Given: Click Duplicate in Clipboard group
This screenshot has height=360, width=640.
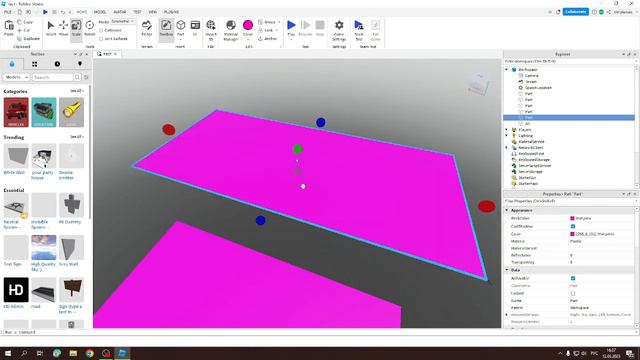Looking at the screenshot, I should click(29, 39).
